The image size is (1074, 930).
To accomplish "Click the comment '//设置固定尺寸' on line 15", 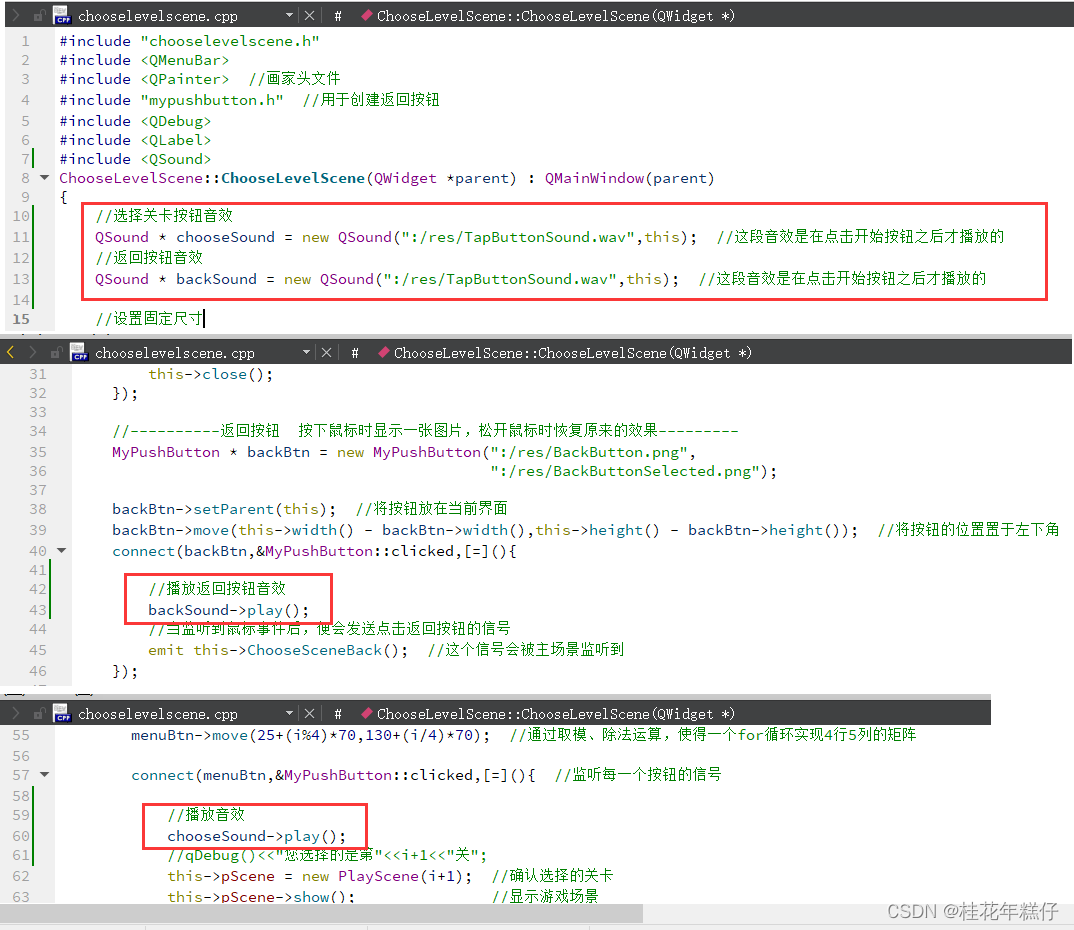I will point(149,318).
